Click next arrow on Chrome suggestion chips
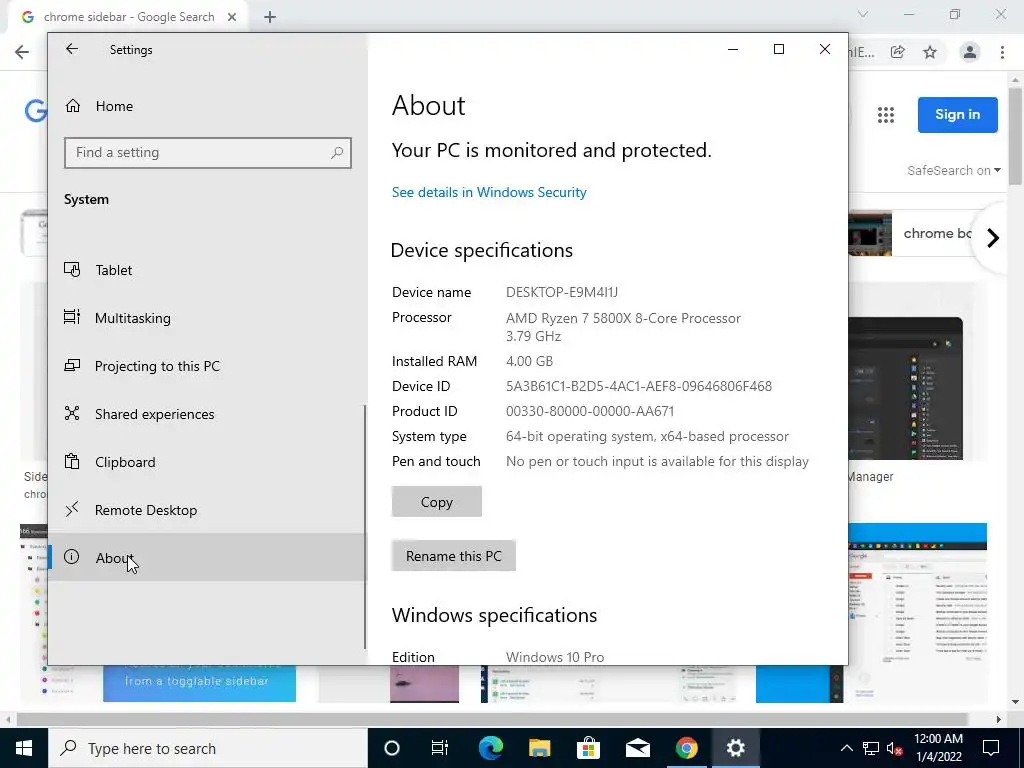1024x768 pixels. 993,238
